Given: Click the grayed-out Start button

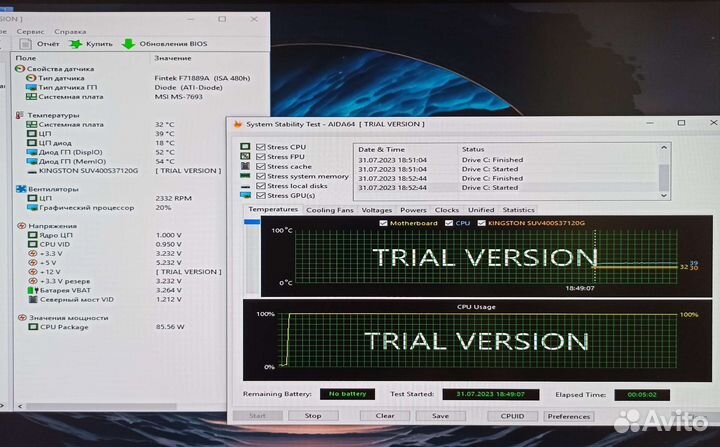Looking at the screenshot, I should pyautogui.click(x=258, y=415).
